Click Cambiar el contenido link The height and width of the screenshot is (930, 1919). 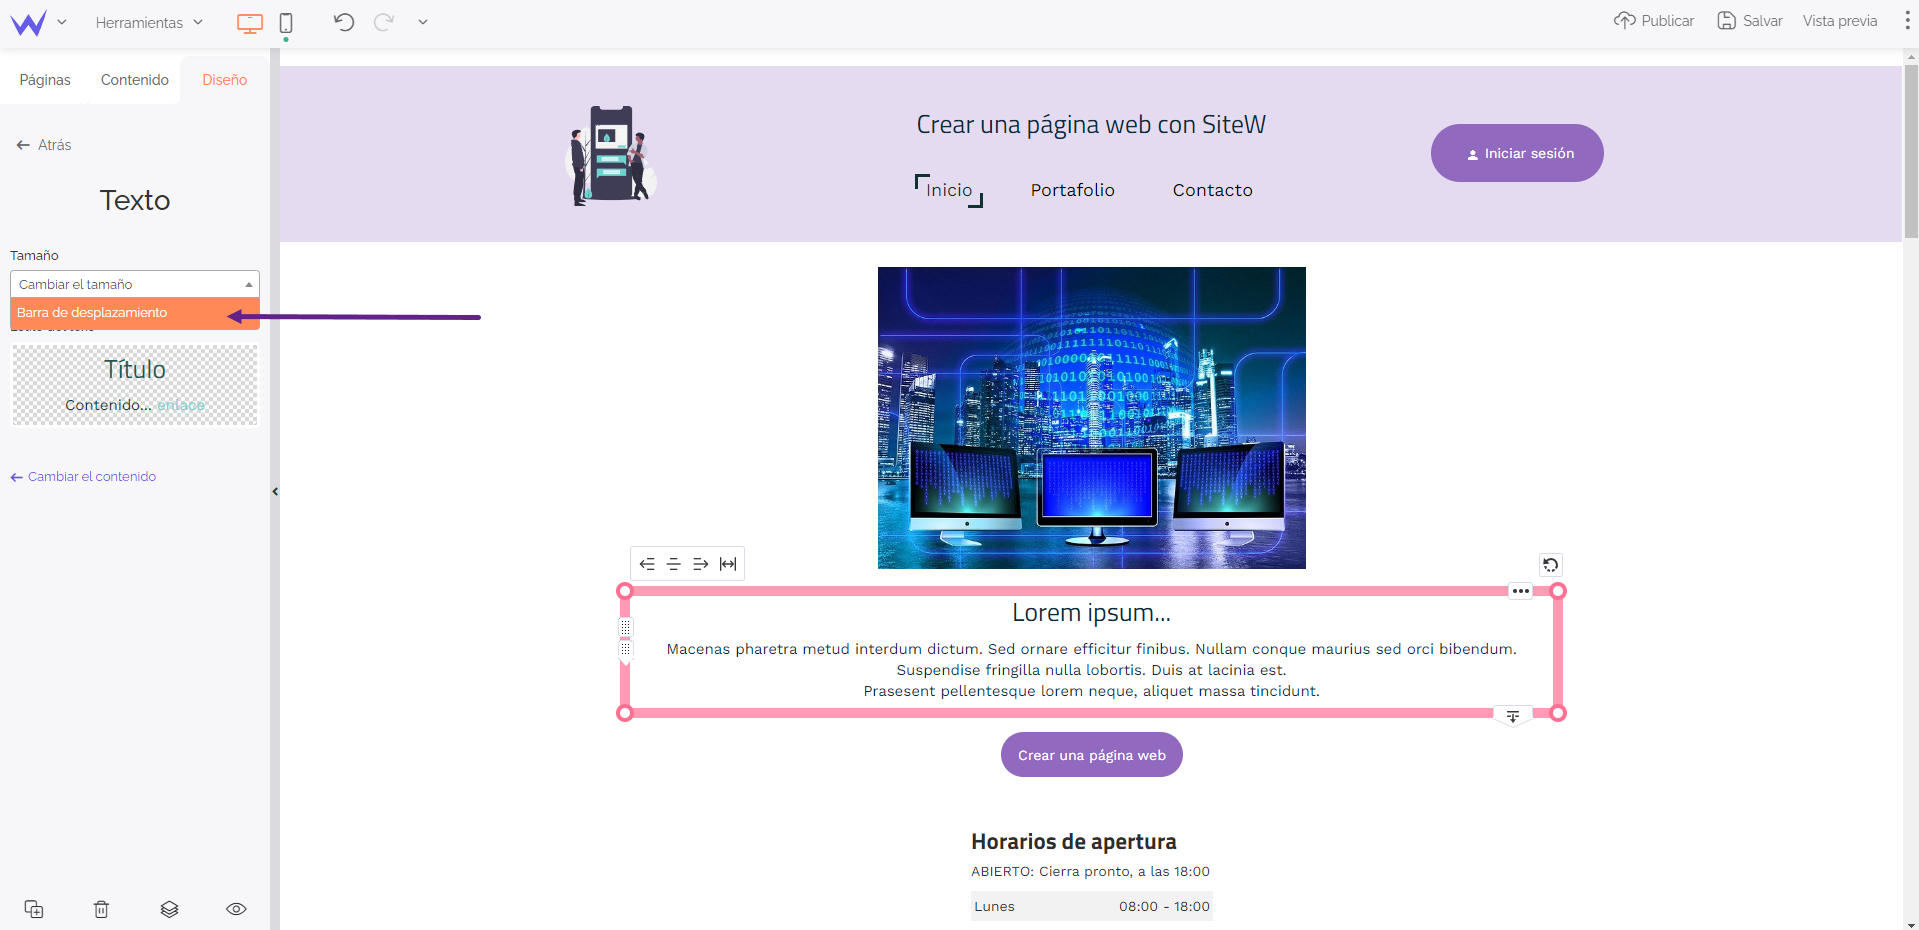click(84, 477)
